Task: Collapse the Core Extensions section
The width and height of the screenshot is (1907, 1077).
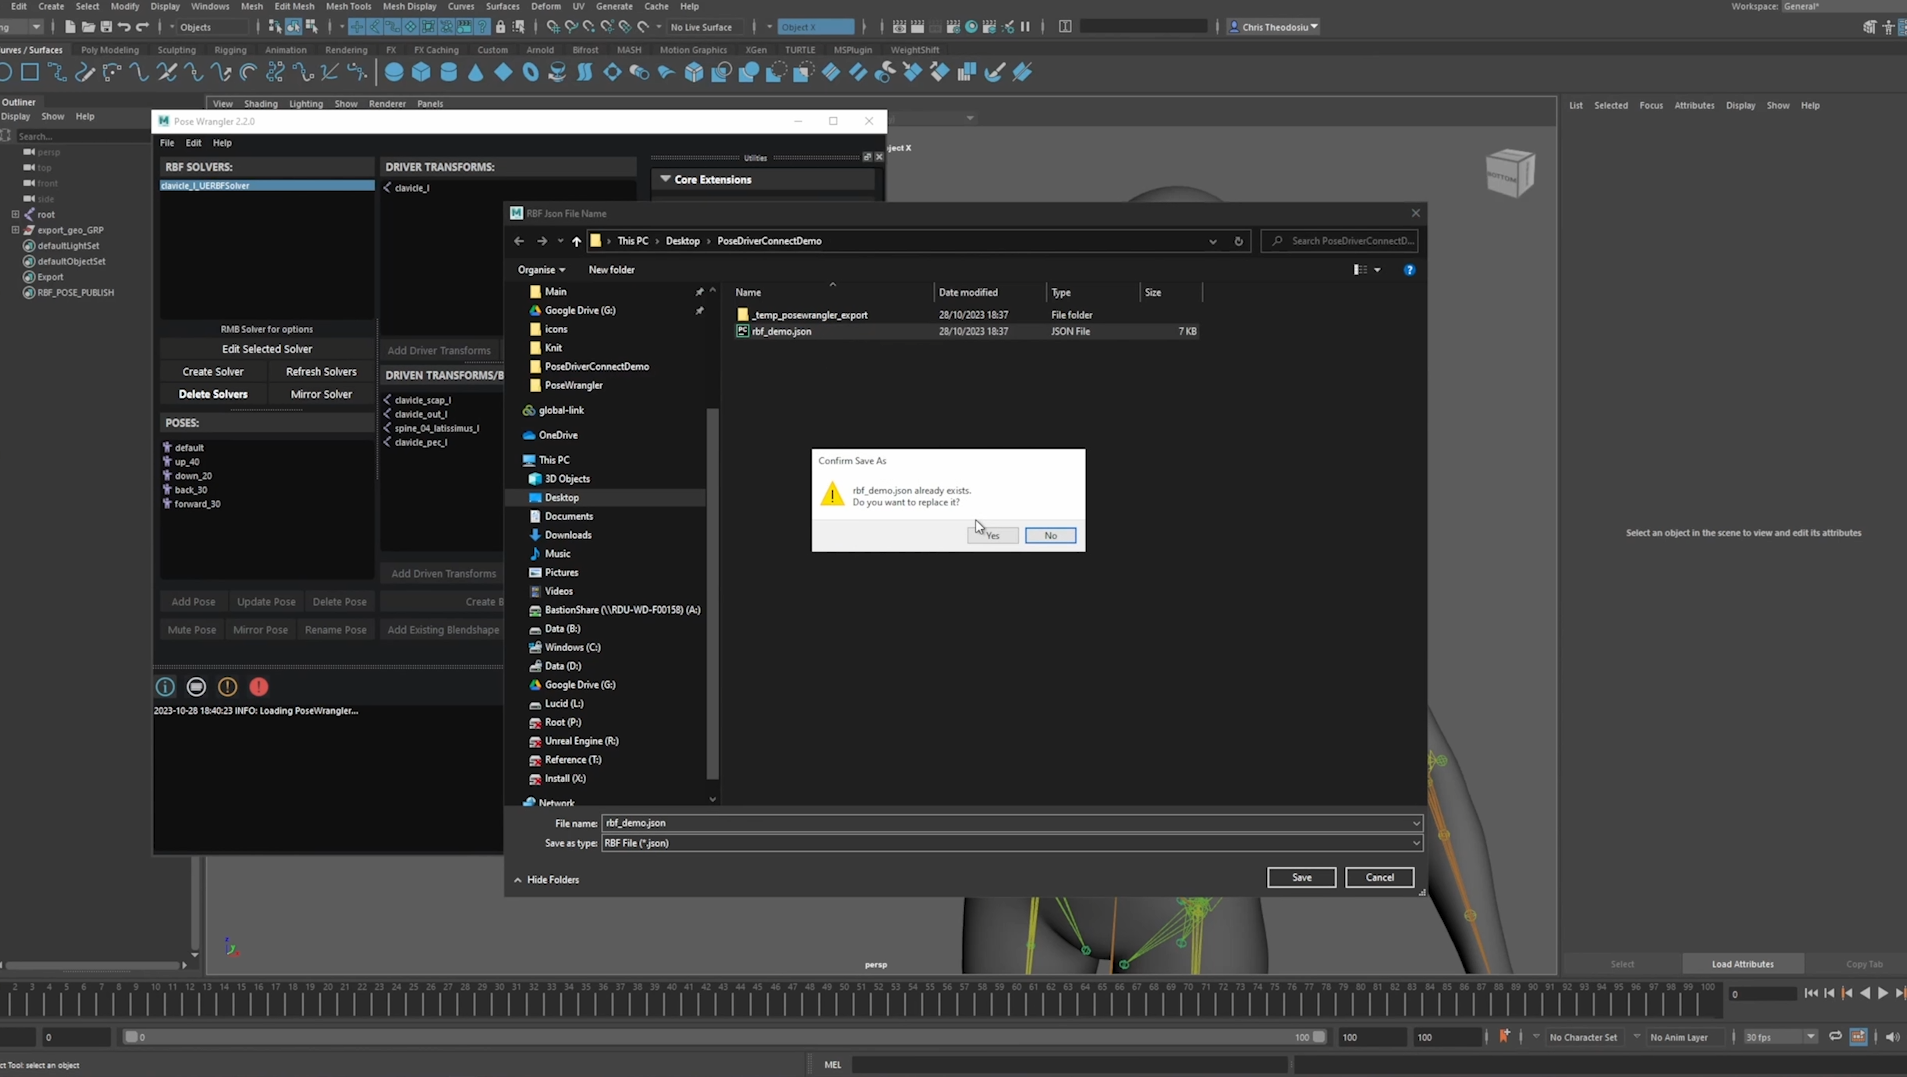Action: click(666, 179)
